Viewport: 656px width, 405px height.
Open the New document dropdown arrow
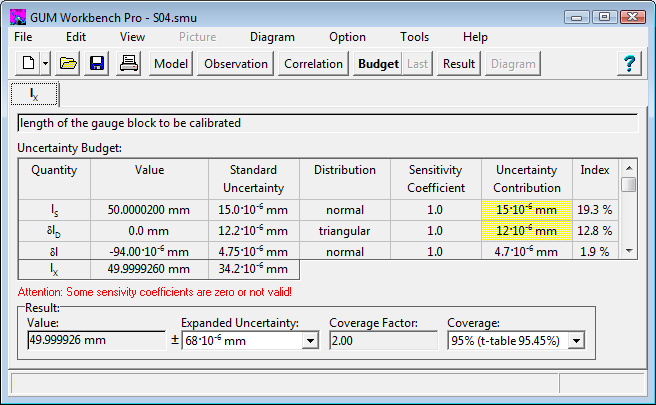pyautogui.click(x=46, y=64)
